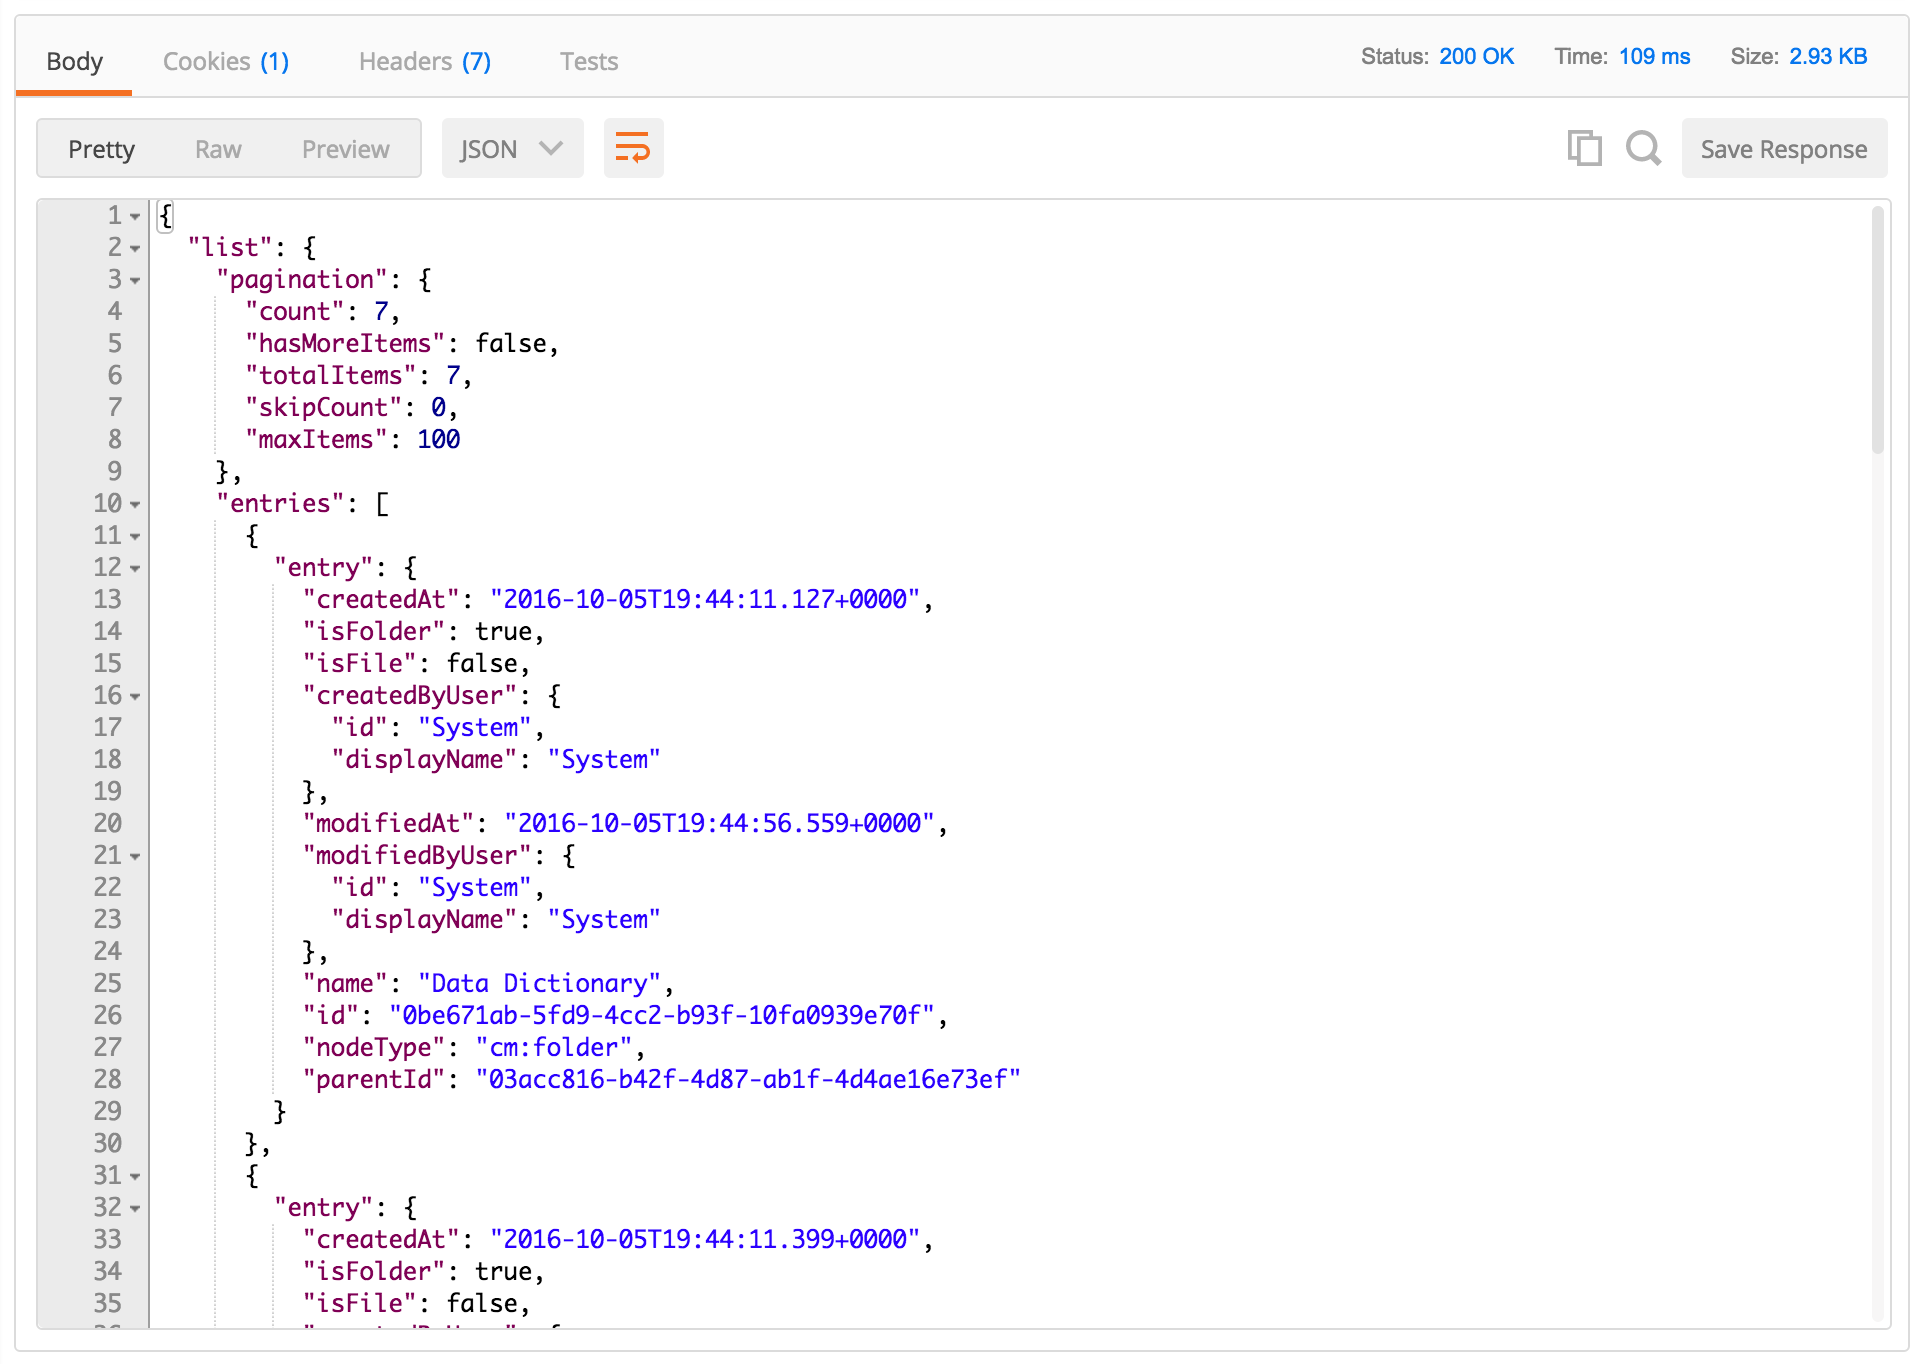The height and width of the screenshot is (1364, 1924).
Task: Click the parentId "03acc816-b42f-4d87-ab1f-4d4ae16e73ef"
Action: tap(747, 1079)
